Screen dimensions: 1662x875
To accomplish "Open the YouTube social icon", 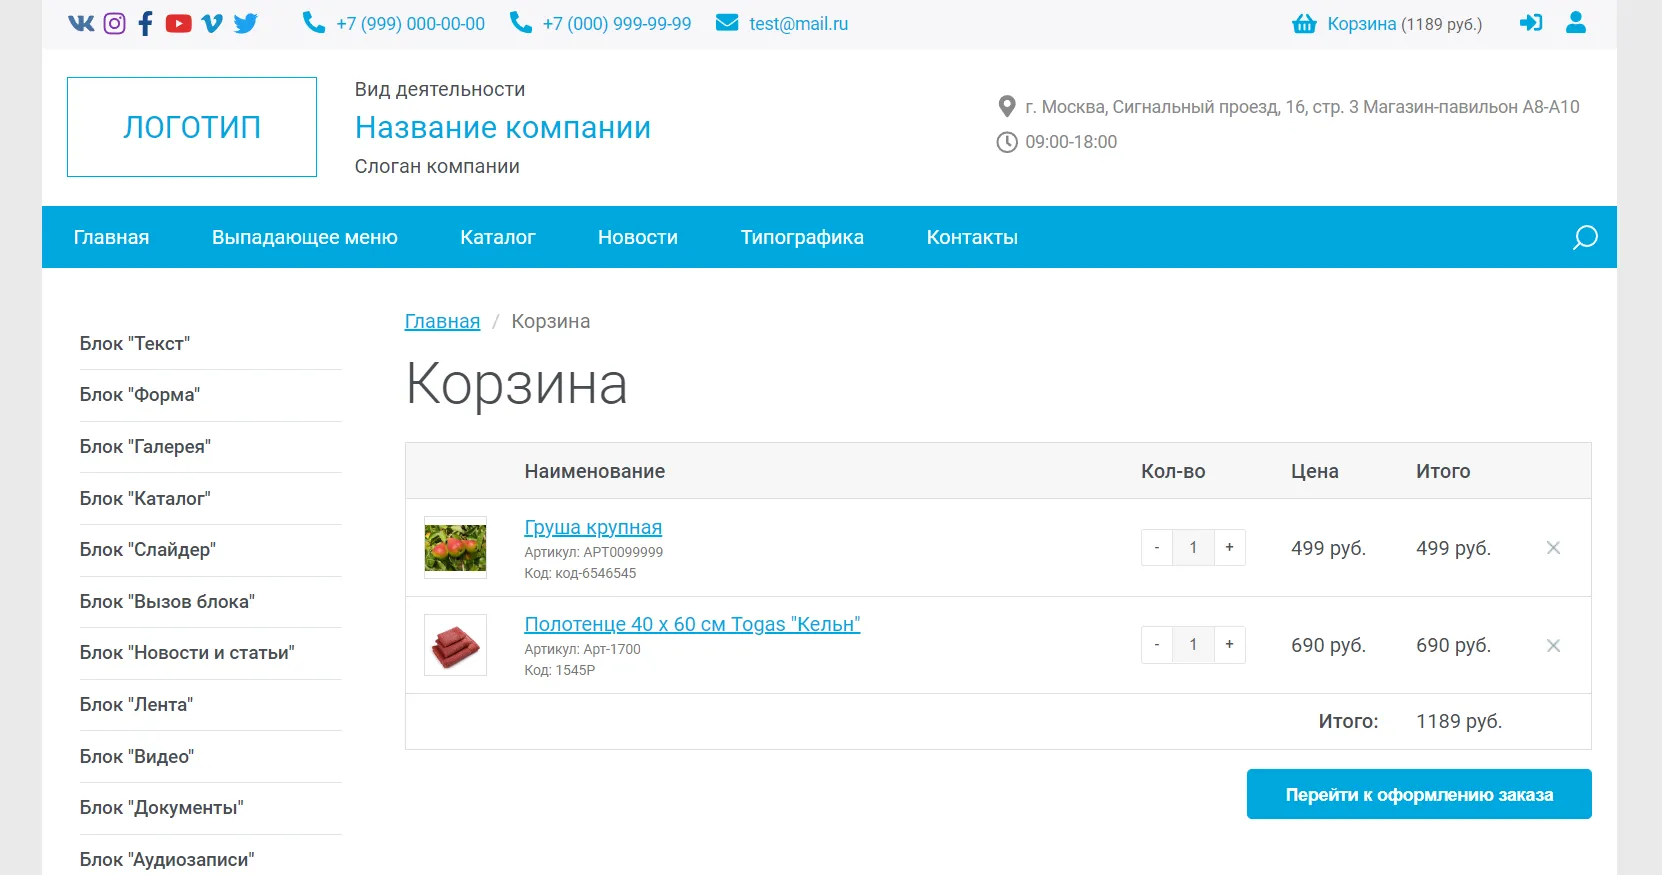I will [x=179, y=23].
